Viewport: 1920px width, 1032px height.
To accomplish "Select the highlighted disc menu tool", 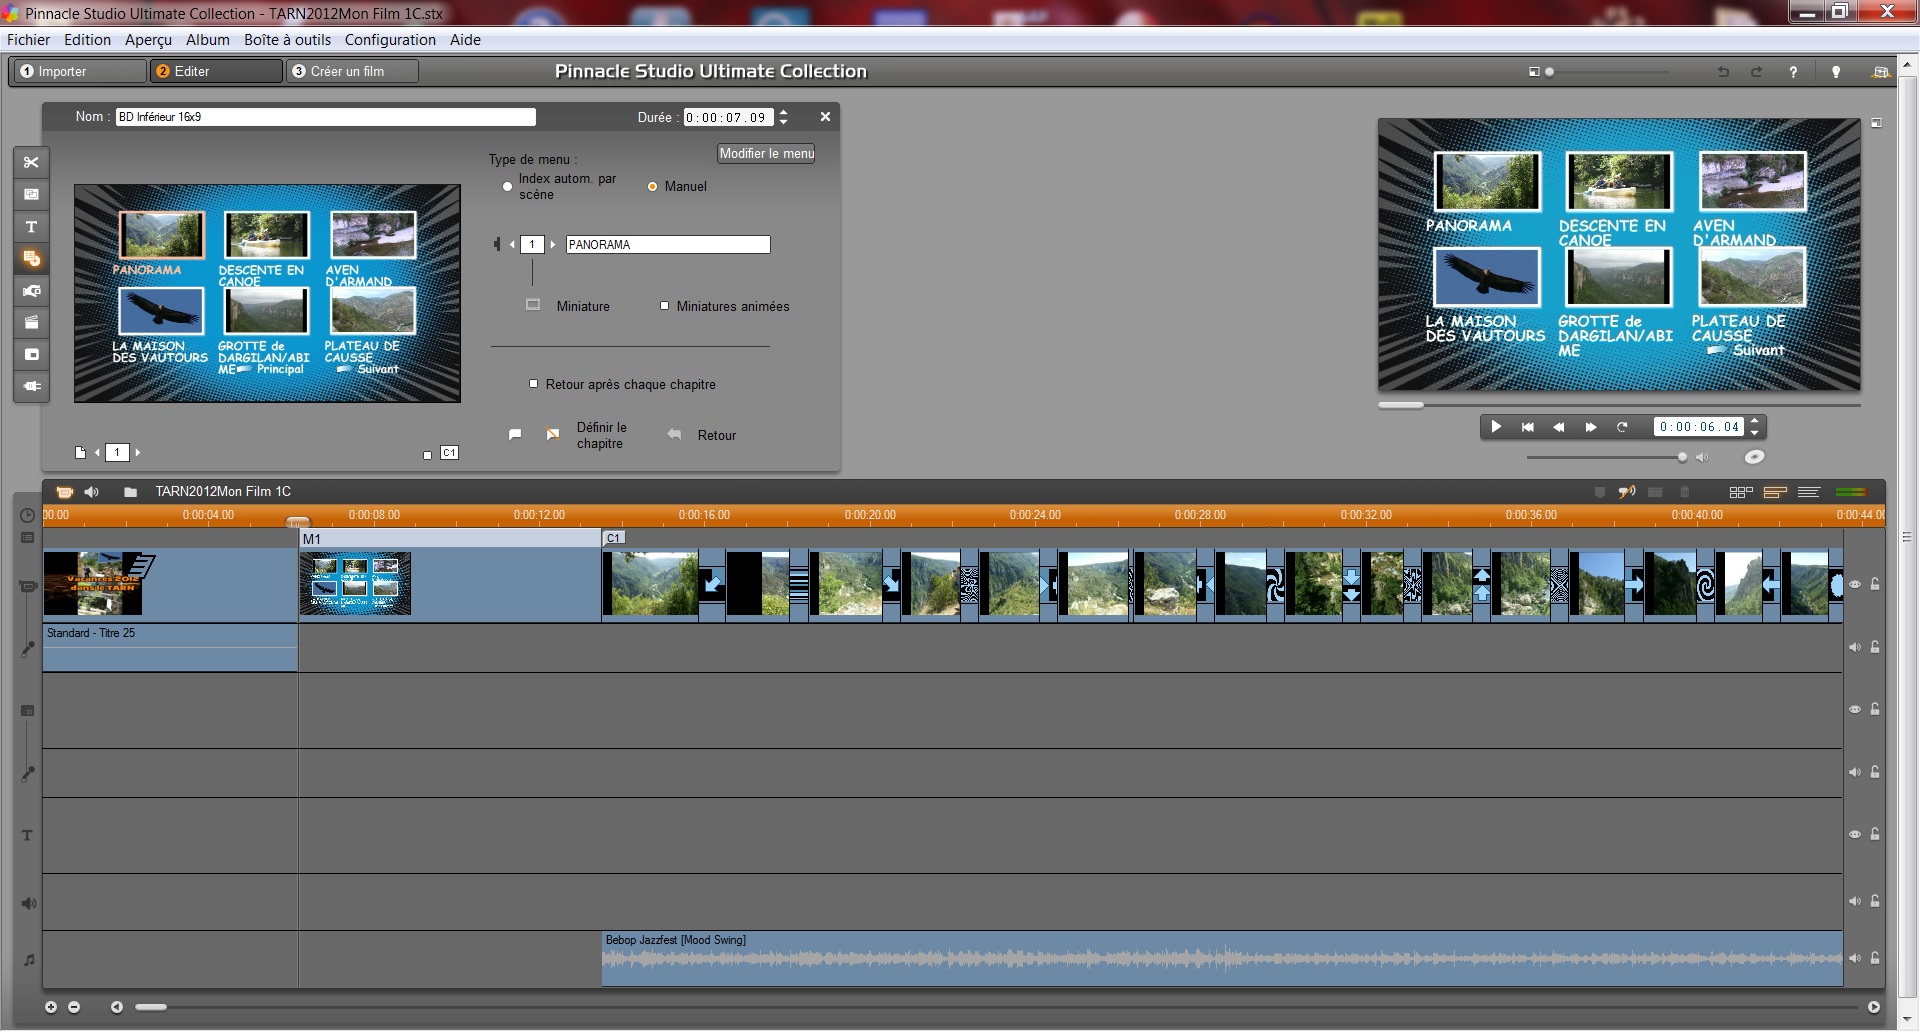I will 31,259.
